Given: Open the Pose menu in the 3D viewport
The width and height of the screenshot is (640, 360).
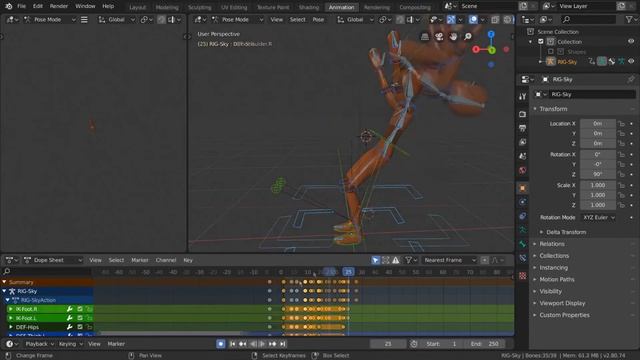Looking at the screenshot, I should click(x=318, y=19).
